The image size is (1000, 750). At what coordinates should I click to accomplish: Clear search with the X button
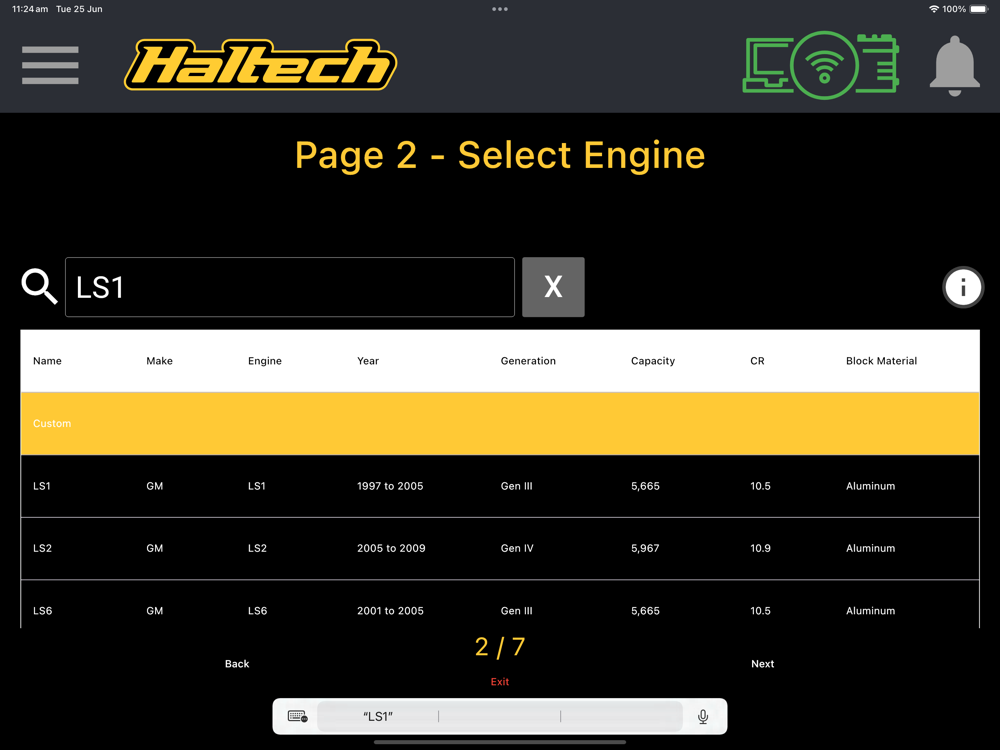click(x=553, y=287)
